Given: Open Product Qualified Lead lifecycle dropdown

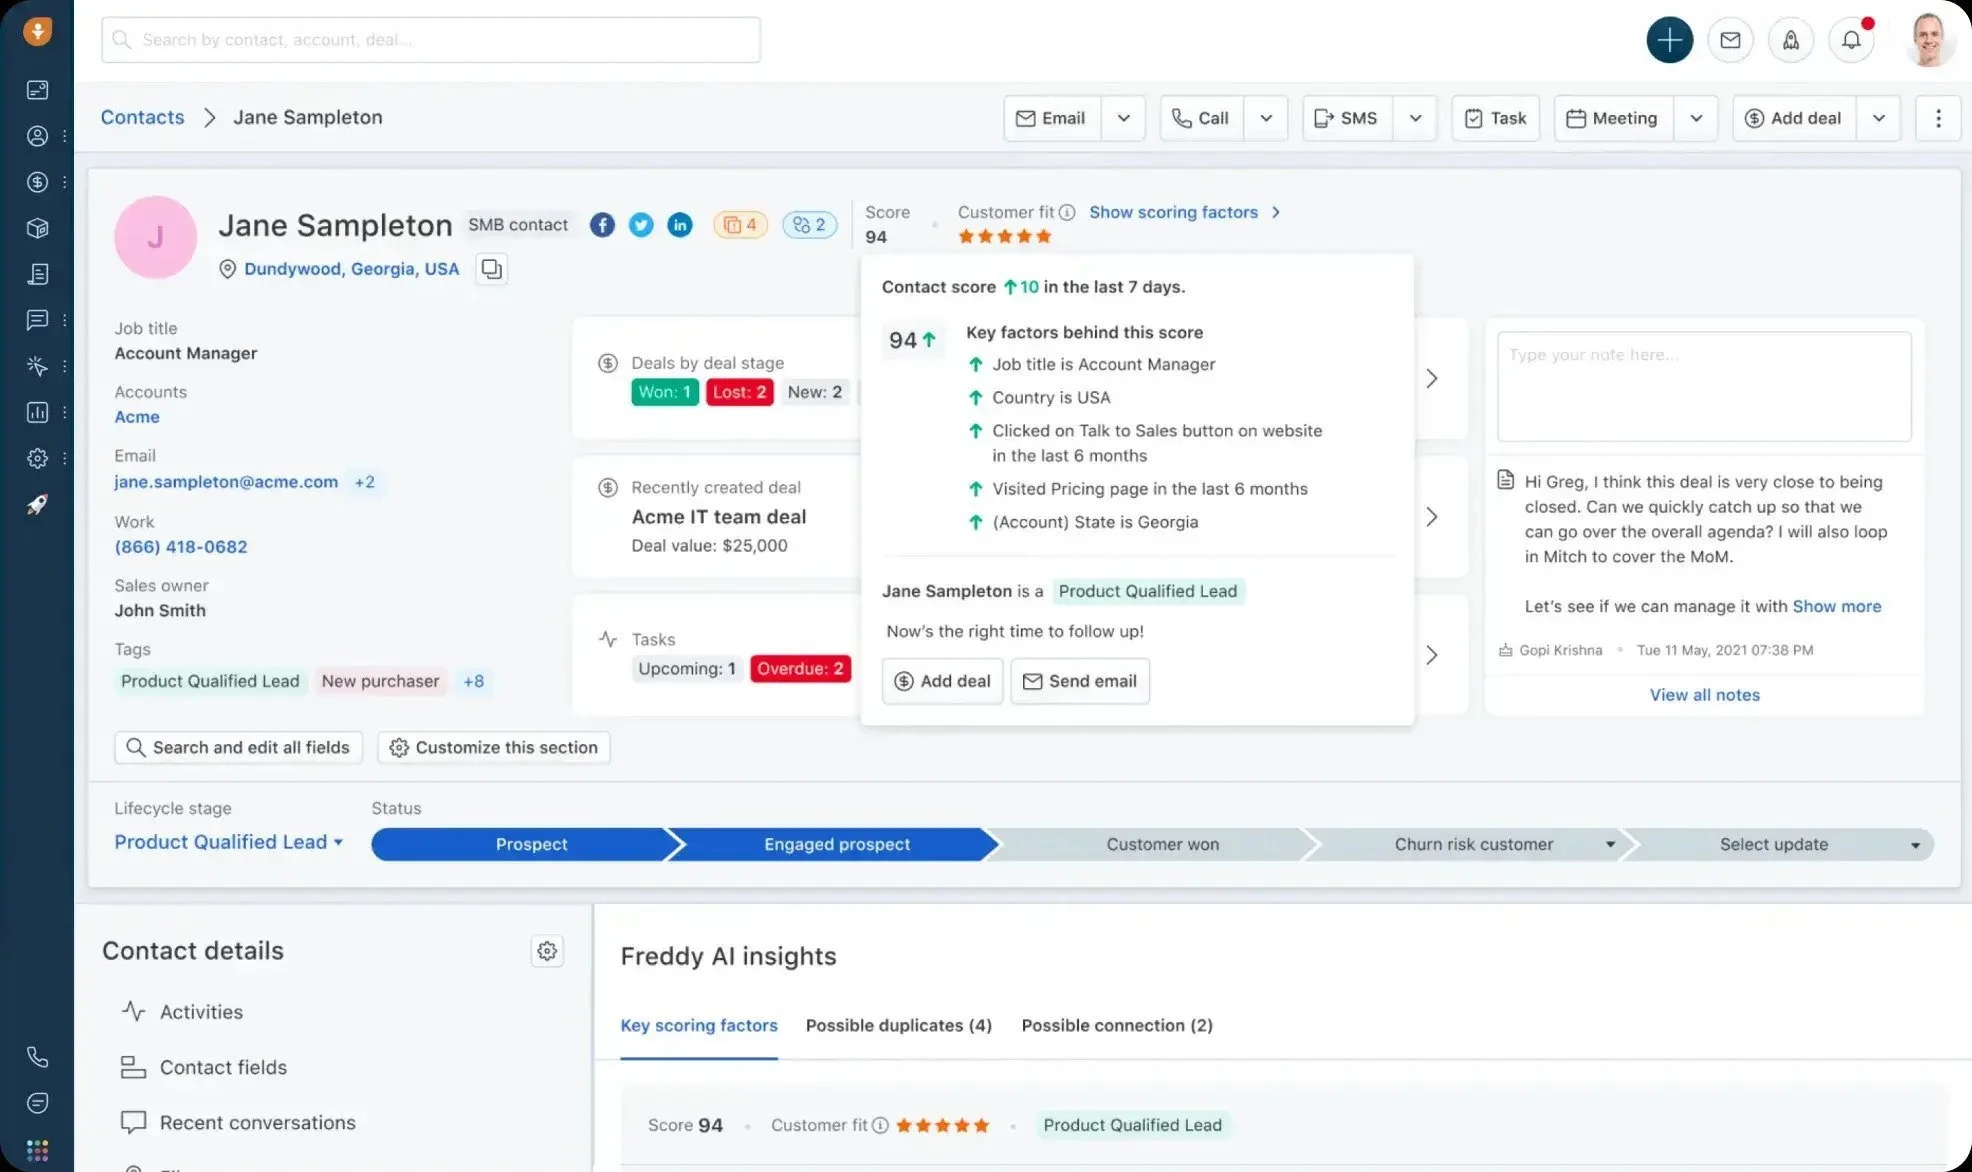Looking at the screenshot, I should [229, 842].
